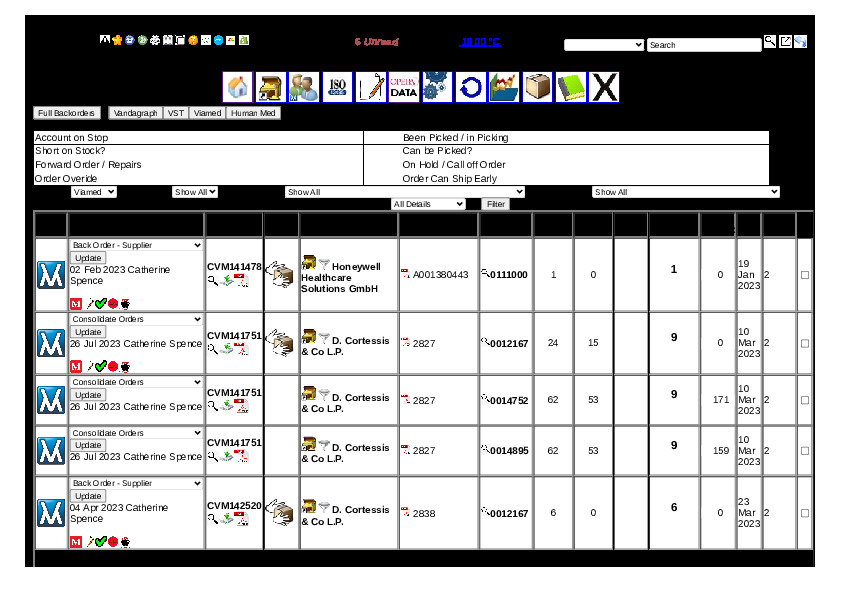Image resolution: width=842 pixels, height=595 pixels.
Task: Click the magnifier icon under order CVM141478
Action: pos(212,281)
